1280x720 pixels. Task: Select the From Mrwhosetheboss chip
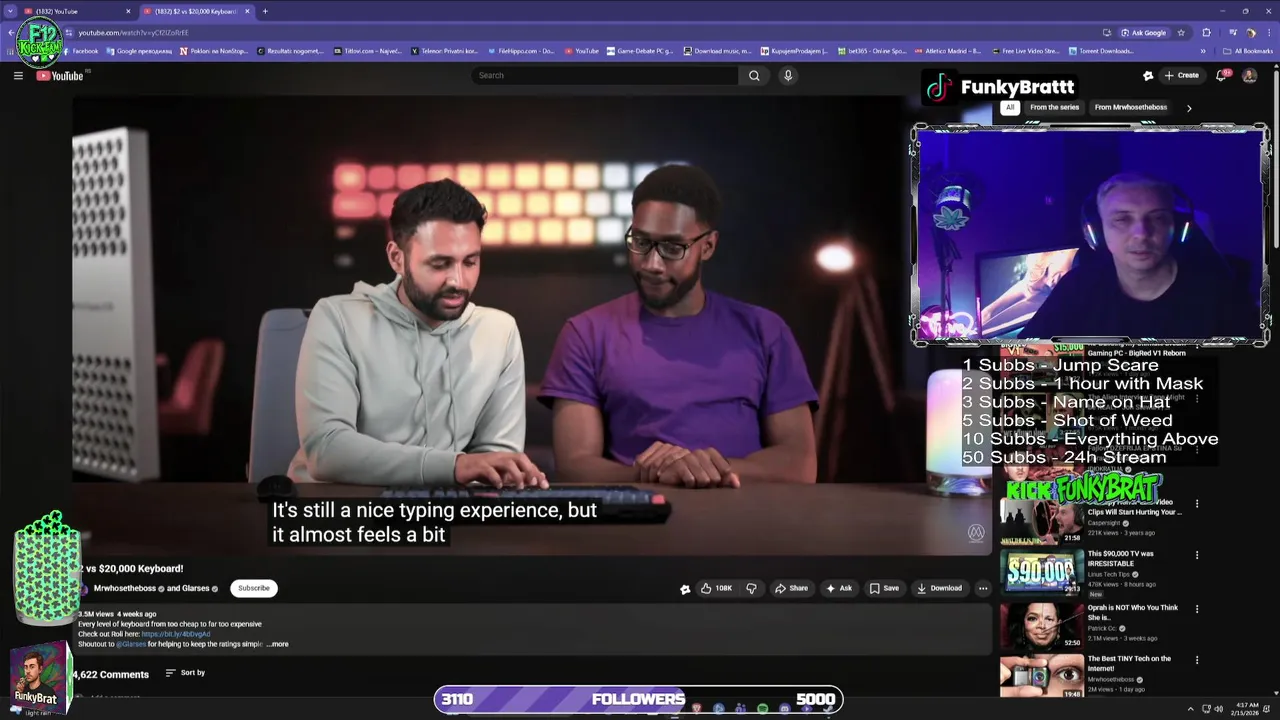(1130, 107)
